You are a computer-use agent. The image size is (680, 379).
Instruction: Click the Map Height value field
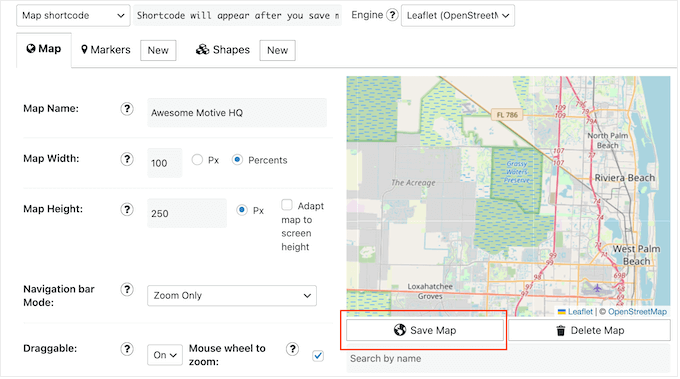point(187,213)
